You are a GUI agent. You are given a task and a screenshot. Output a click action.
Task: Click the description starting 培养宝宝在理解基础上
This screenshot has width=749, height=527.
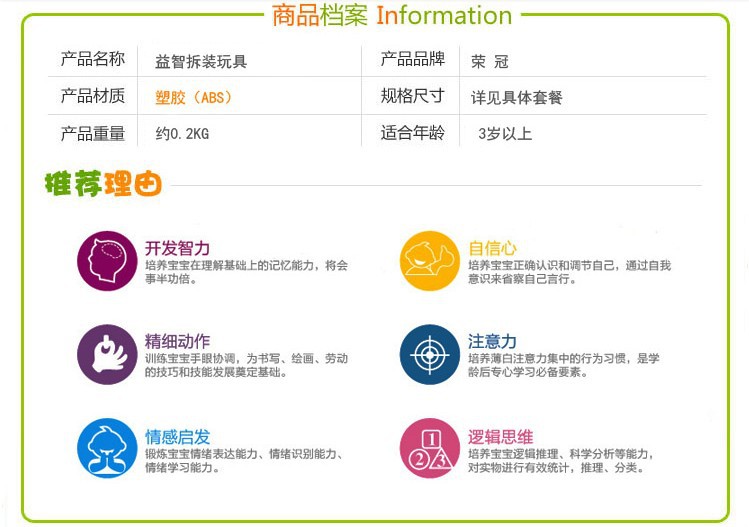246,272
